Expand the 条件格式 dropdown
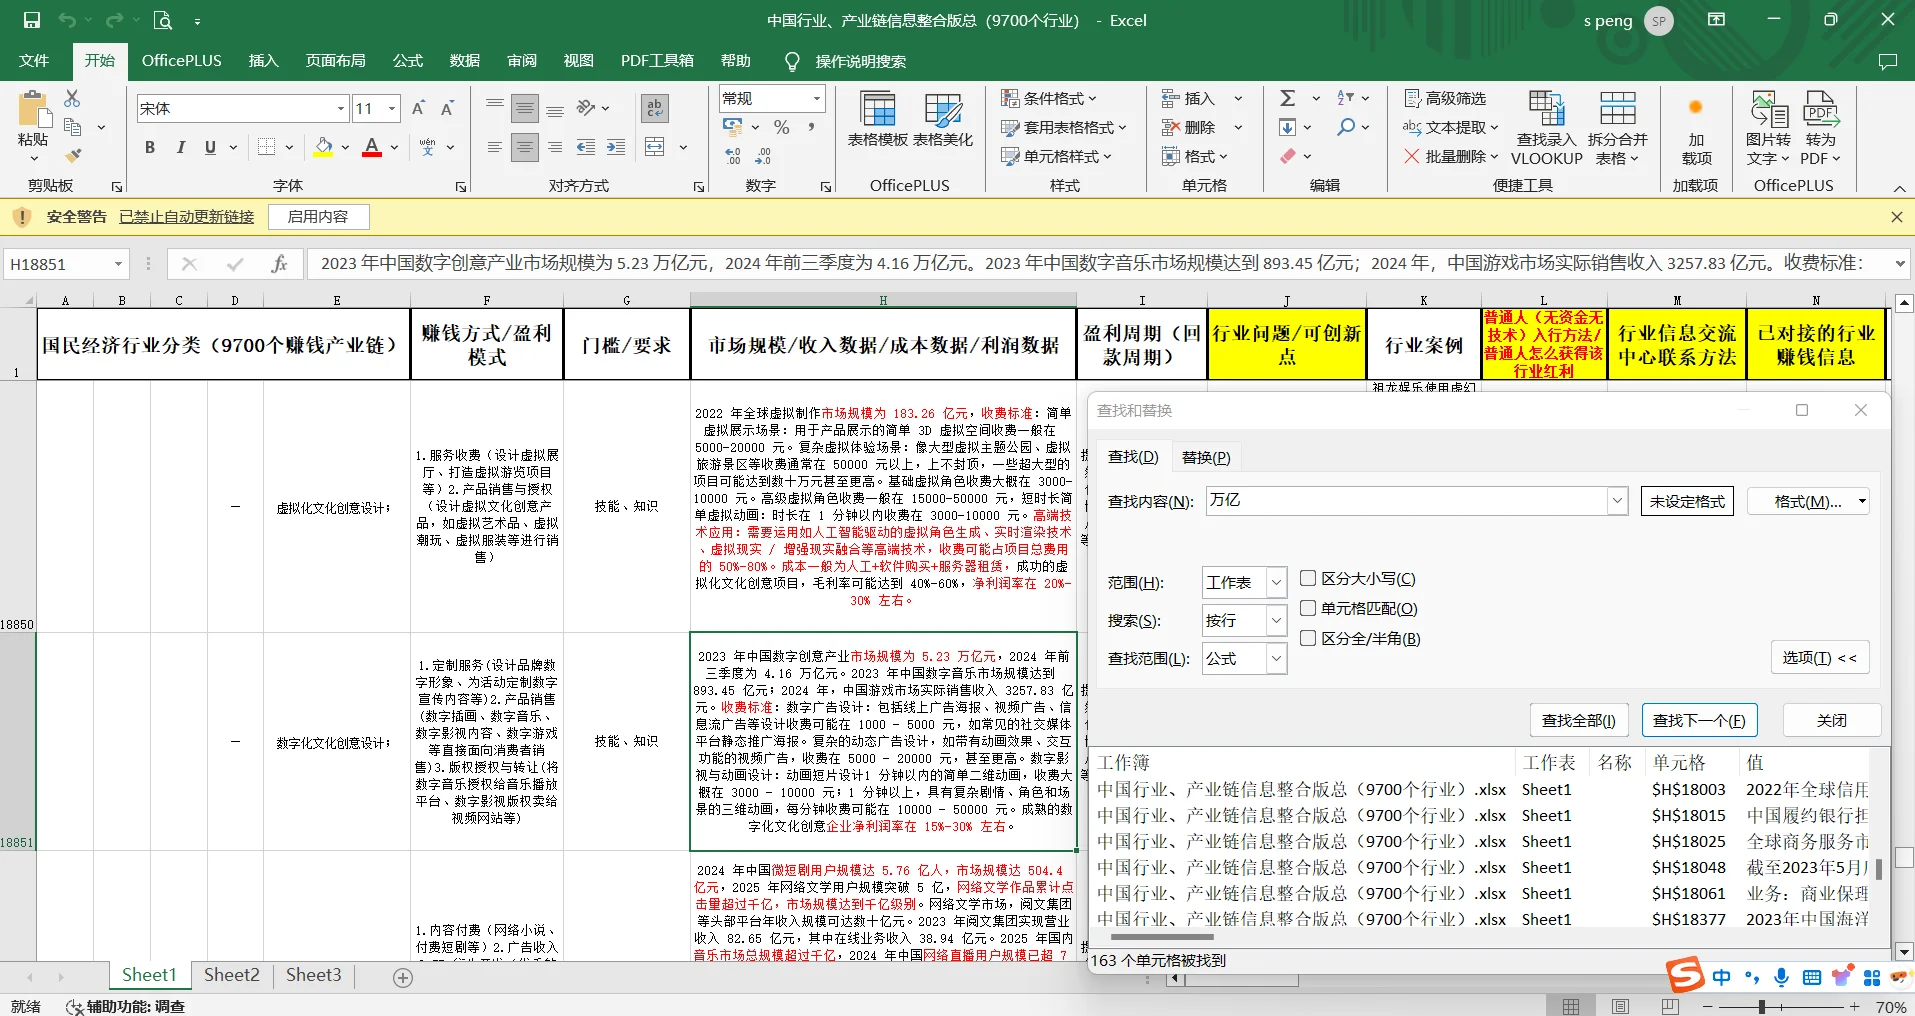 tap(1049, 98)
